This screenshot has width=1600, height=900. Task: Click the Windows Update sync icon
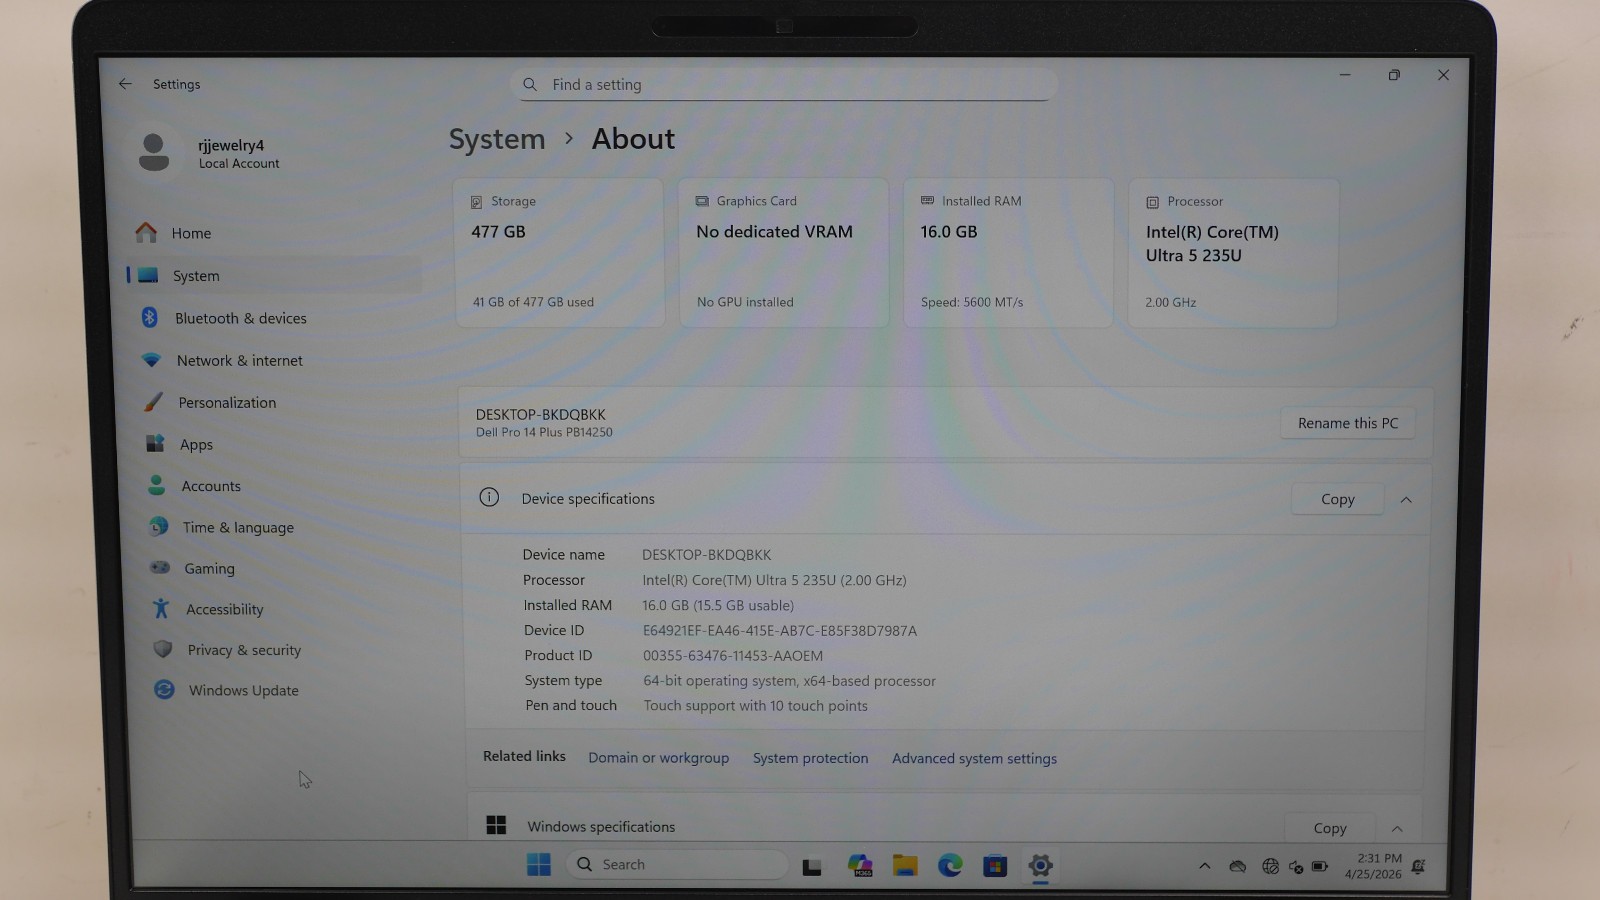164,690
